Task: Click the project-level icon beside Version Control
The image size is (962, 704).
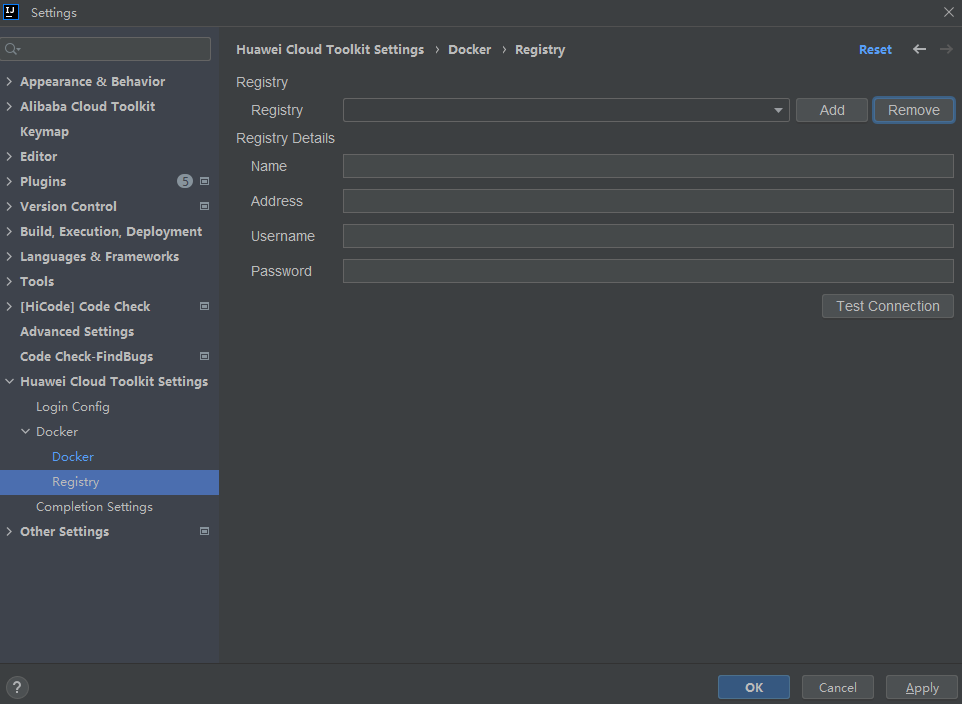Action: point(205,206)
